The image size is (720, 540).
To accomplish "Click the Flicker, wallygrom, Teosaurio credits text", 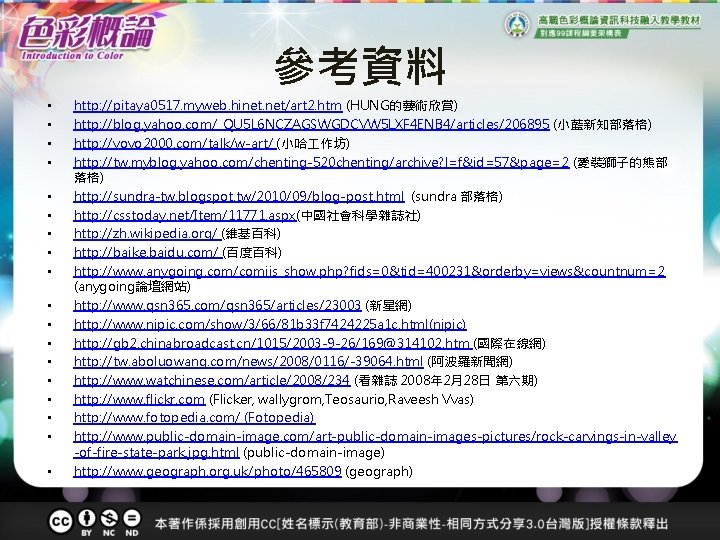I will click(341, 399).
